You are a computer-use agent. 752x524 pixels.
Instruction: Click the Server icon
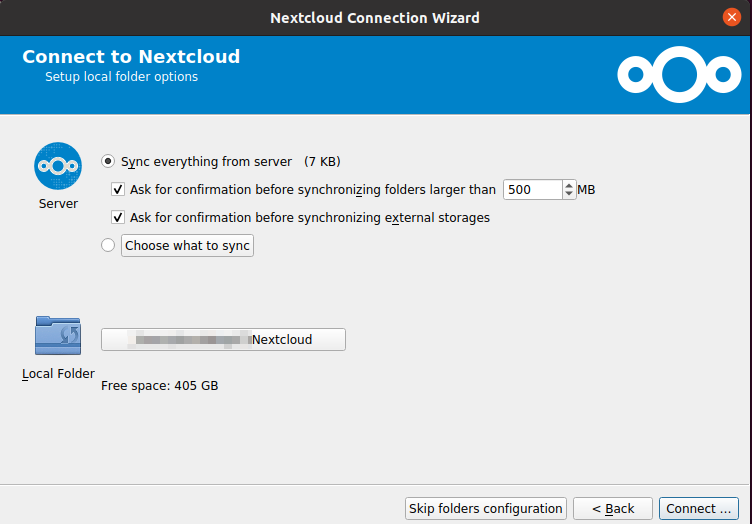pyautogui.click(x=57, y=166)
